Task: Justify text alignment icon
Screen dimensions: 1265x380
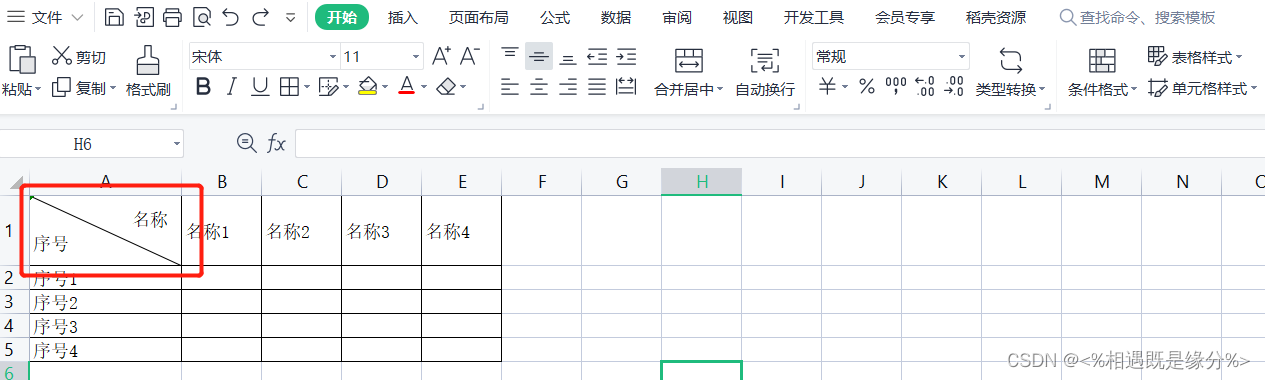Action: coord(597,87)
